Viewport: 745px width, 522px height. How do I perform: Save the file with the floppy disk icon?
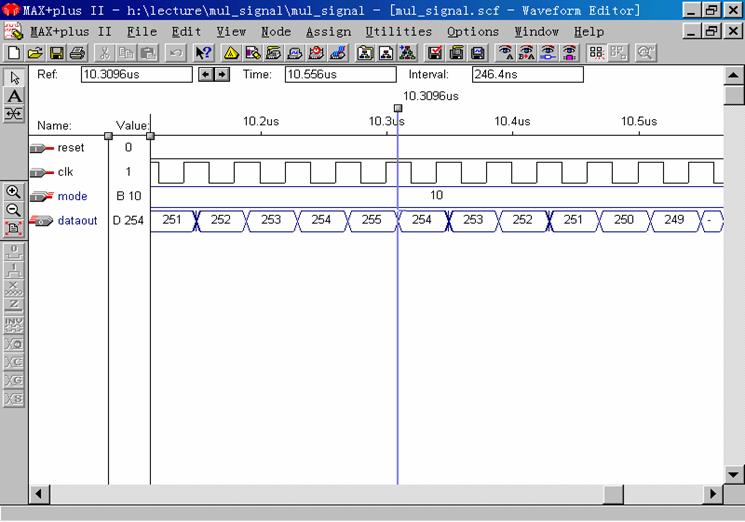pyautogui.click(x=57, y=53)
